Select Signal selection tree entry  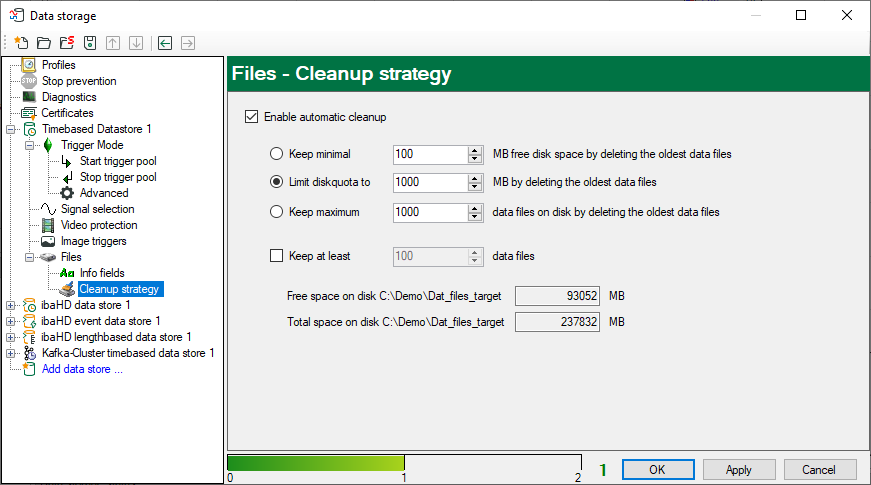pyautogui.click(x=97, y=209)
